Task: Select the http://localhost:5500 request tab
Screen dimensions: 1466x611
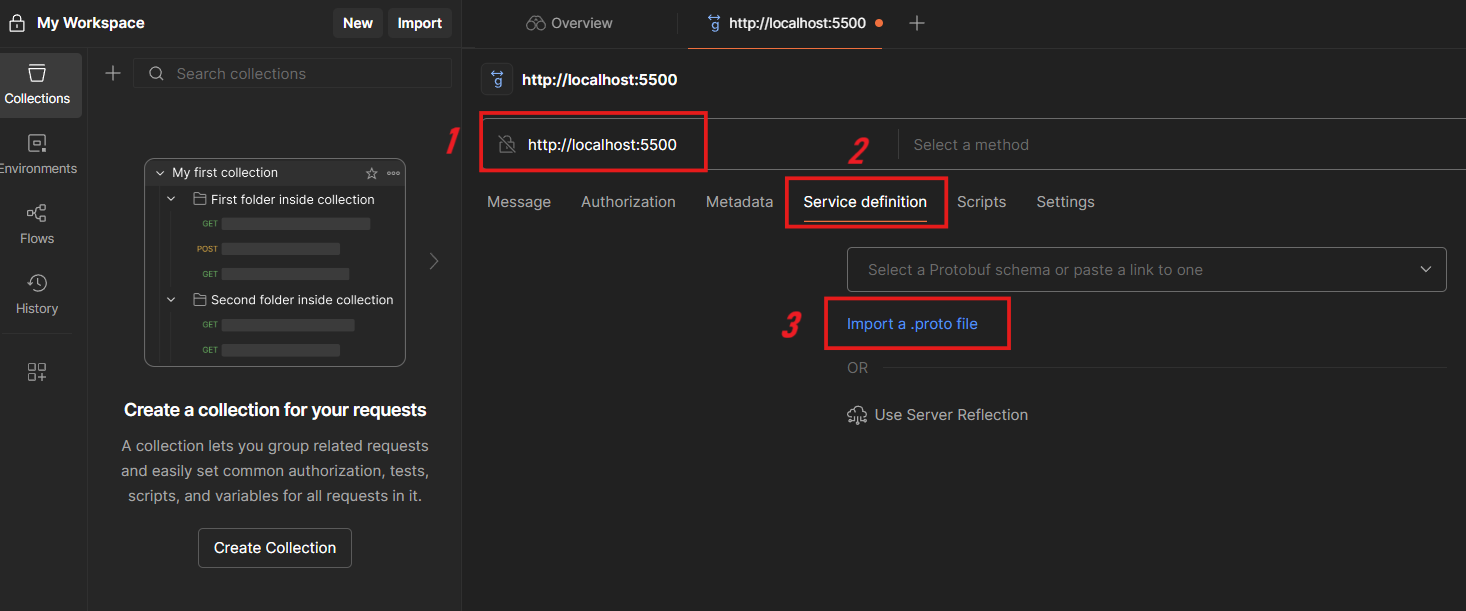Action: pos(786,23)
